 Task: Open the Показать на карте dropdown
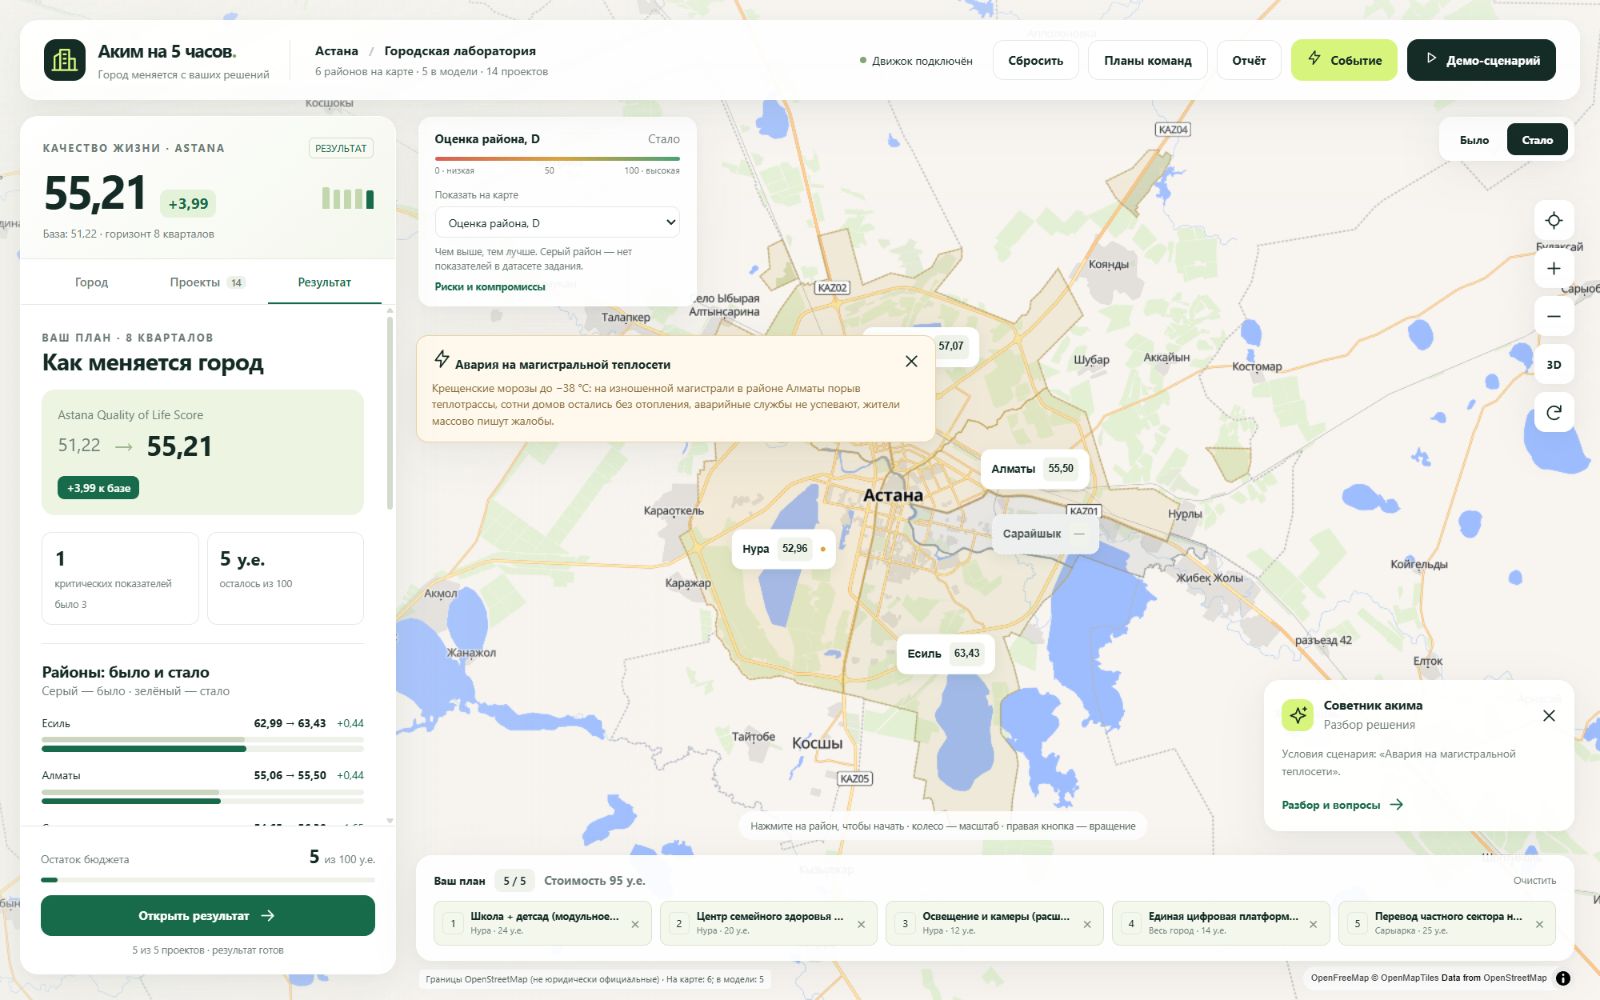(x=557, y=223)
